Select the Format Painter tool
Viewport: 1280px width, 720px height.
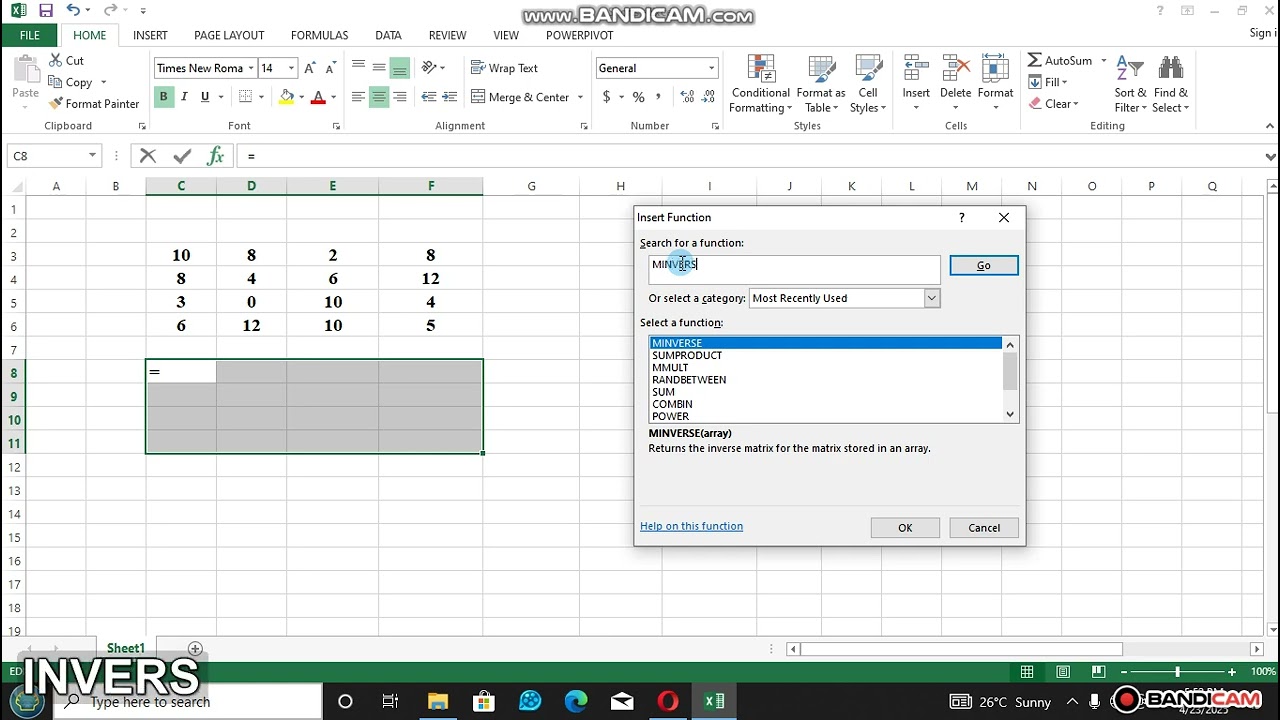click(x=94, y=104)
